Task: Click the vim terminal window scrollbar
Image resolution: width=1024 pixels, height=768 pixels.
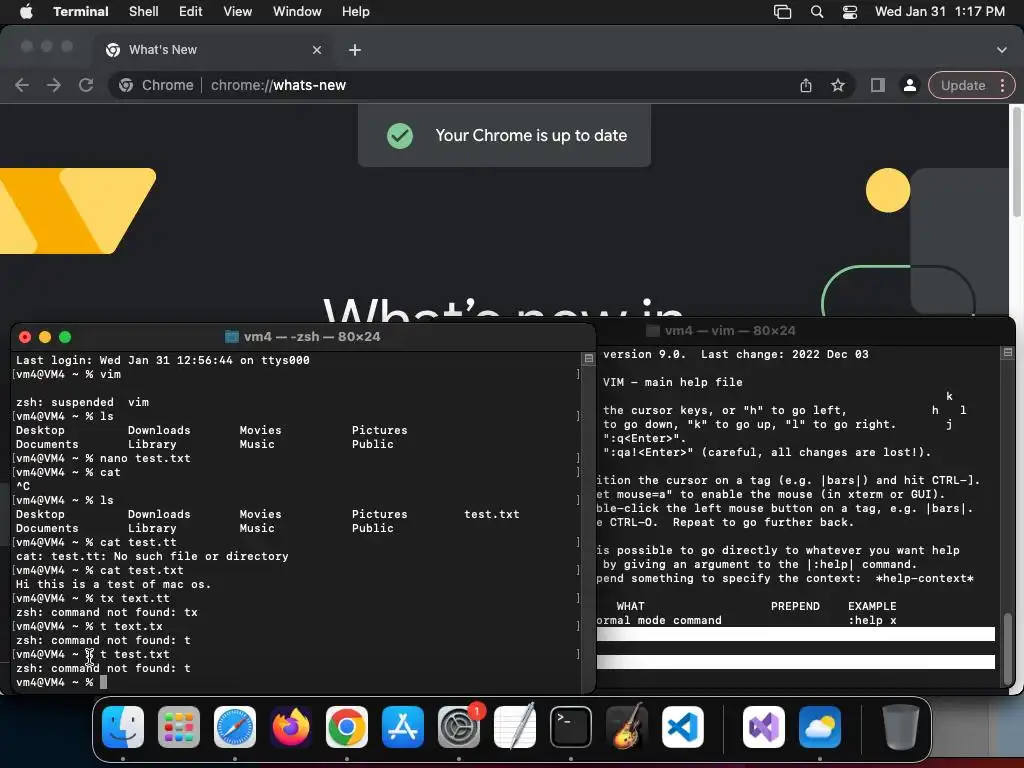Action: (x=1007, y=648)
